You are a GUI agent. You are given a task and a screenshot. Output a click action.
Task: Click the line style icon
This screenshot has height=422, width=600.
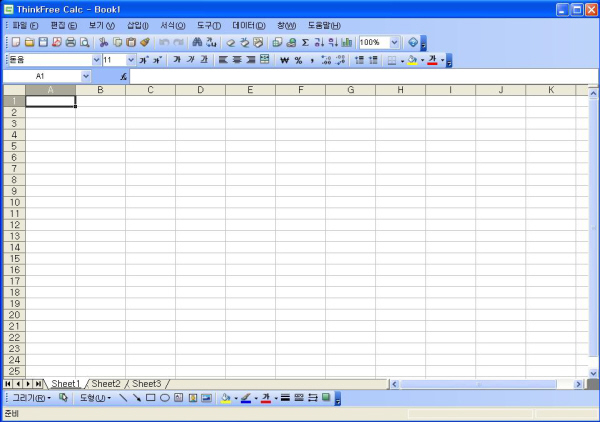click(x=285, y=398)
